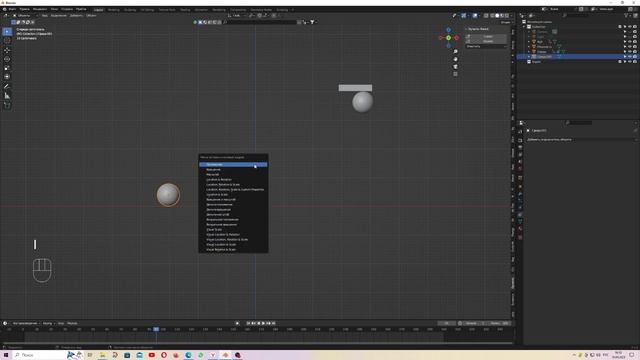Click the properties editor search field
This screenshot has height=360, width=640.
pos(579,122)
